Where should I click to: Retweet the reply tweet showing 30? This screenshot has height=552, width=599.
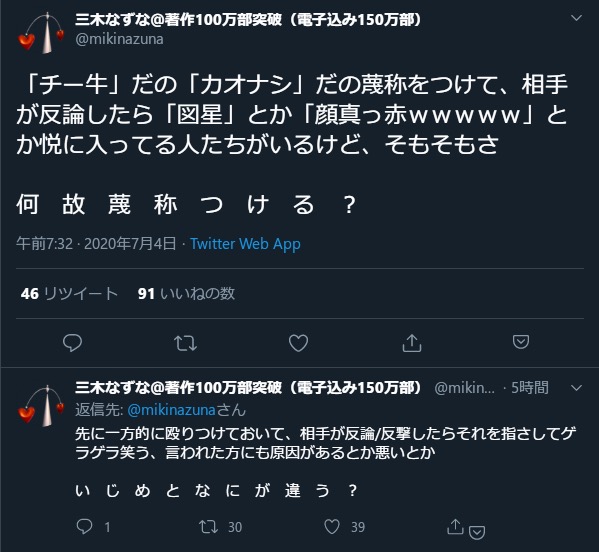(209, 527)
